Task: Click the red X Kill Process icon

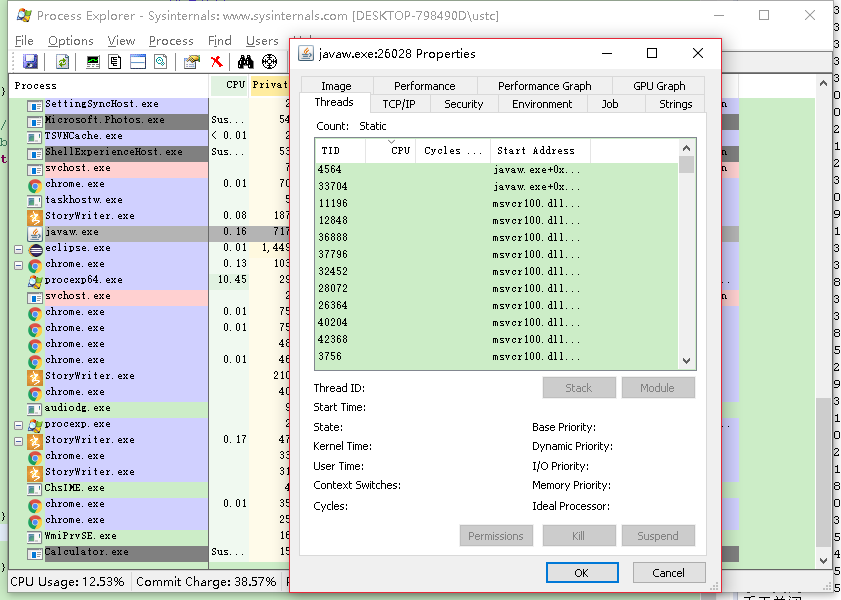Action: tap(217, 62)
